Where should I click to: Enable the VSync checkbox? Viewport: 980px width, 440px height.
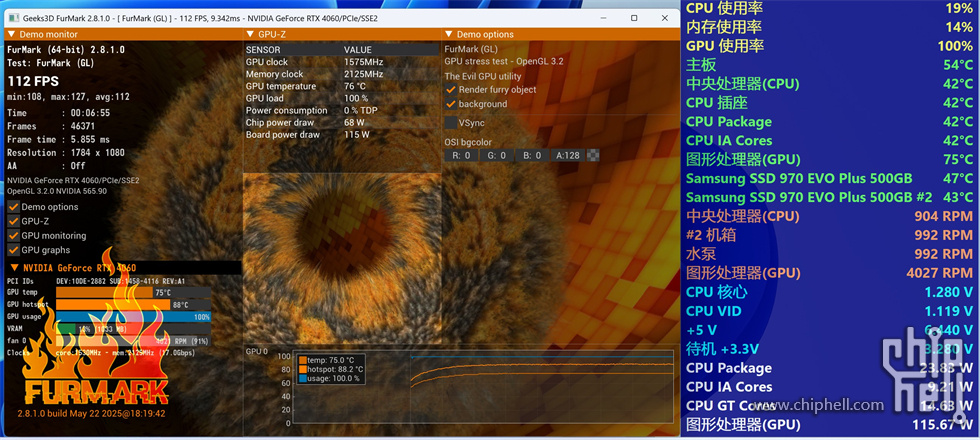(451, 122)
